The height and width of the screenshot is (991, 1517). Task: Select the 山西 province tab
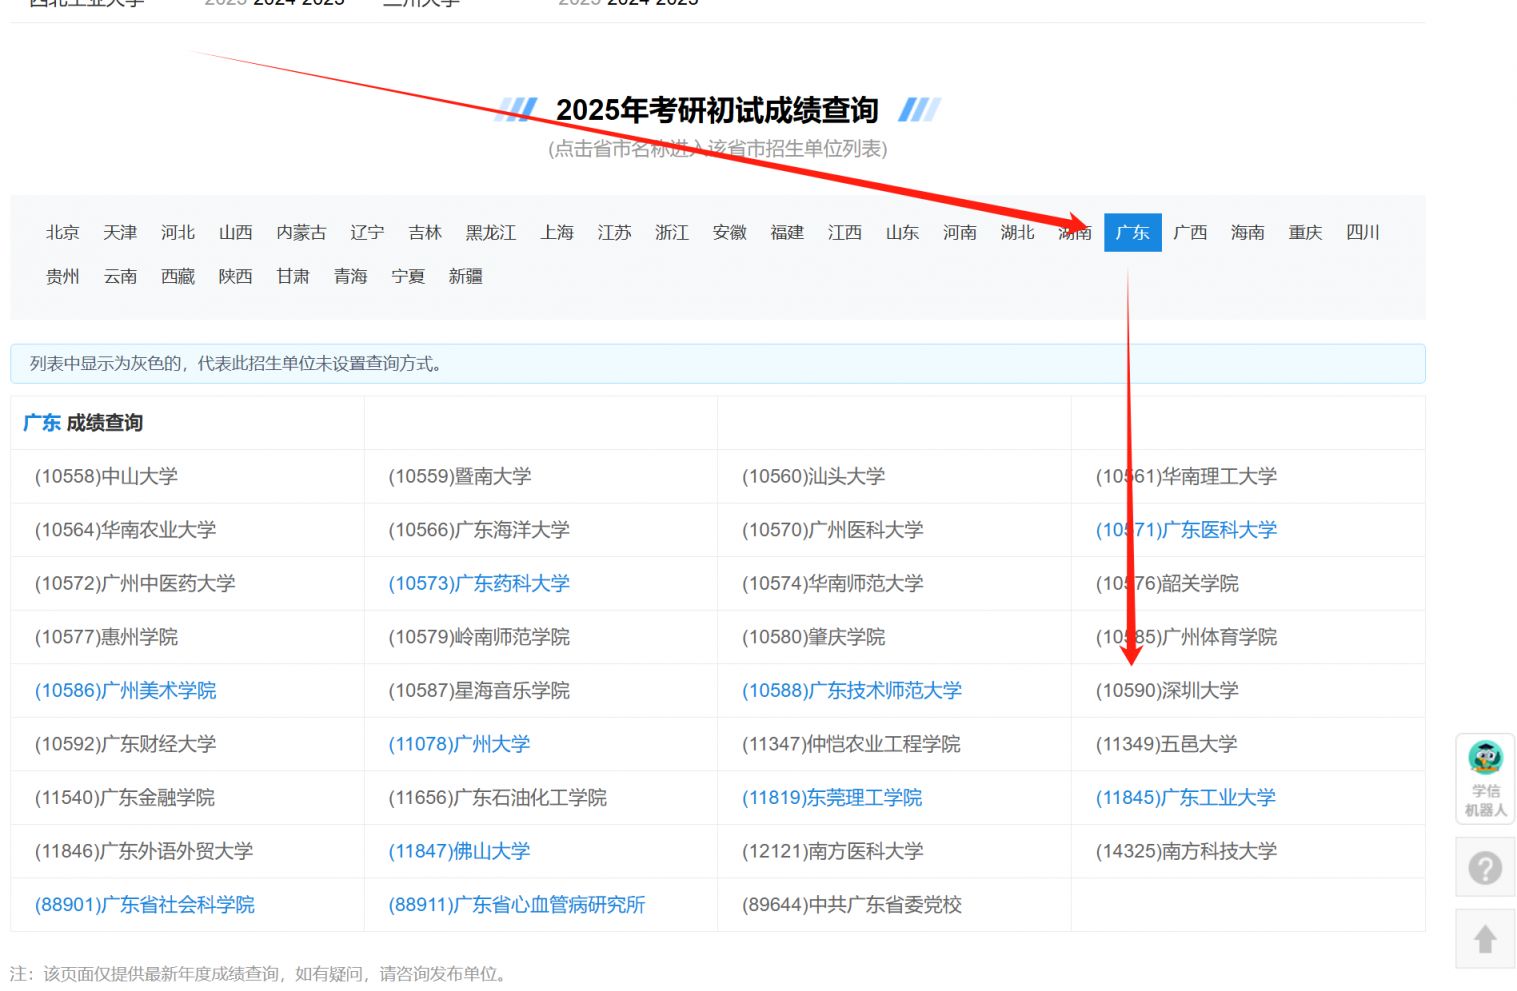(236, 232)
